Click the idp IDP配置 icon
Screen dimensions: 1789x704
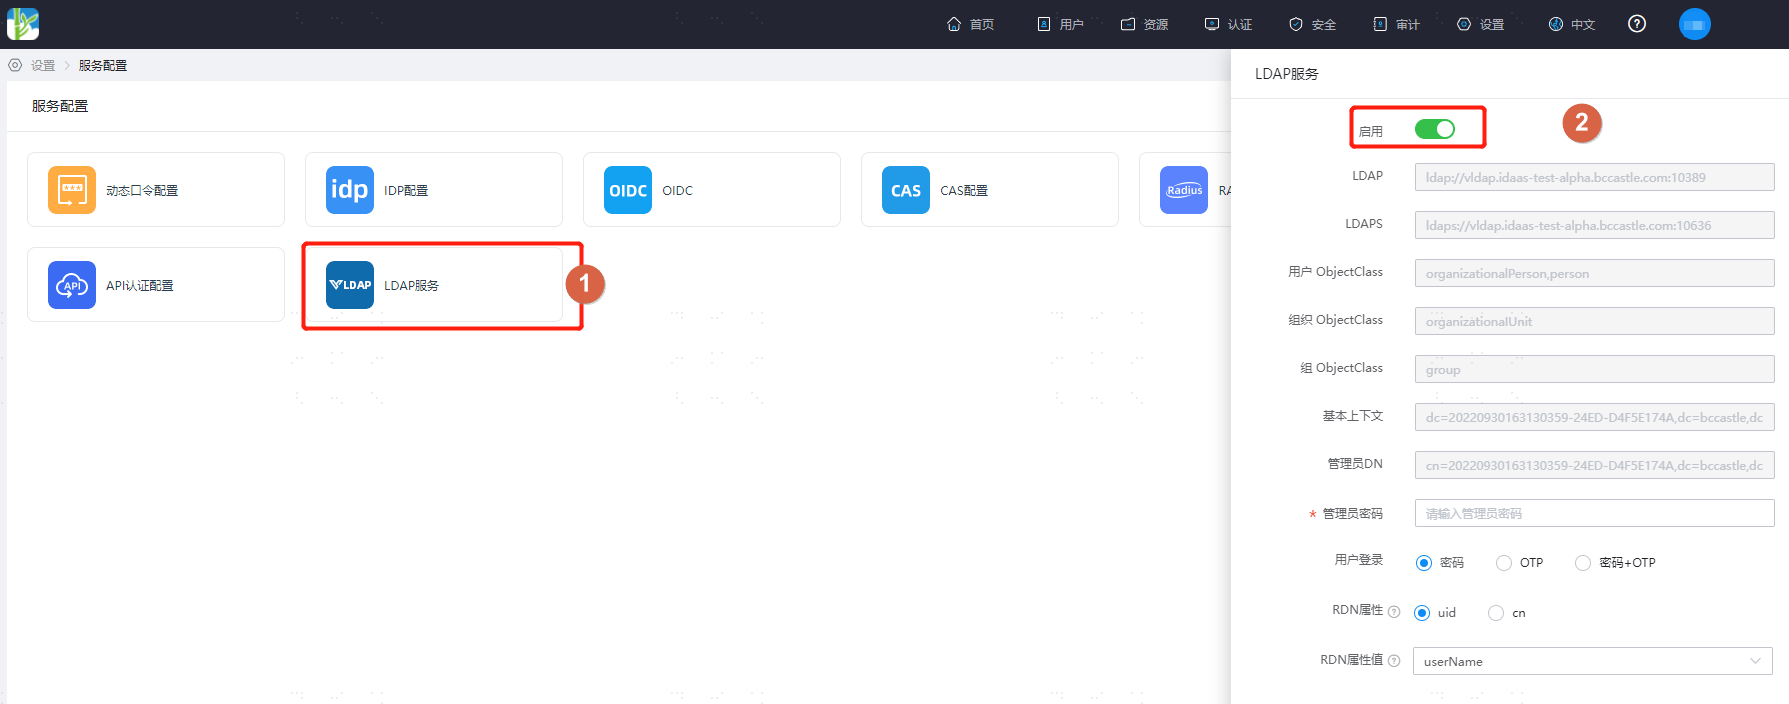(350, 190)
